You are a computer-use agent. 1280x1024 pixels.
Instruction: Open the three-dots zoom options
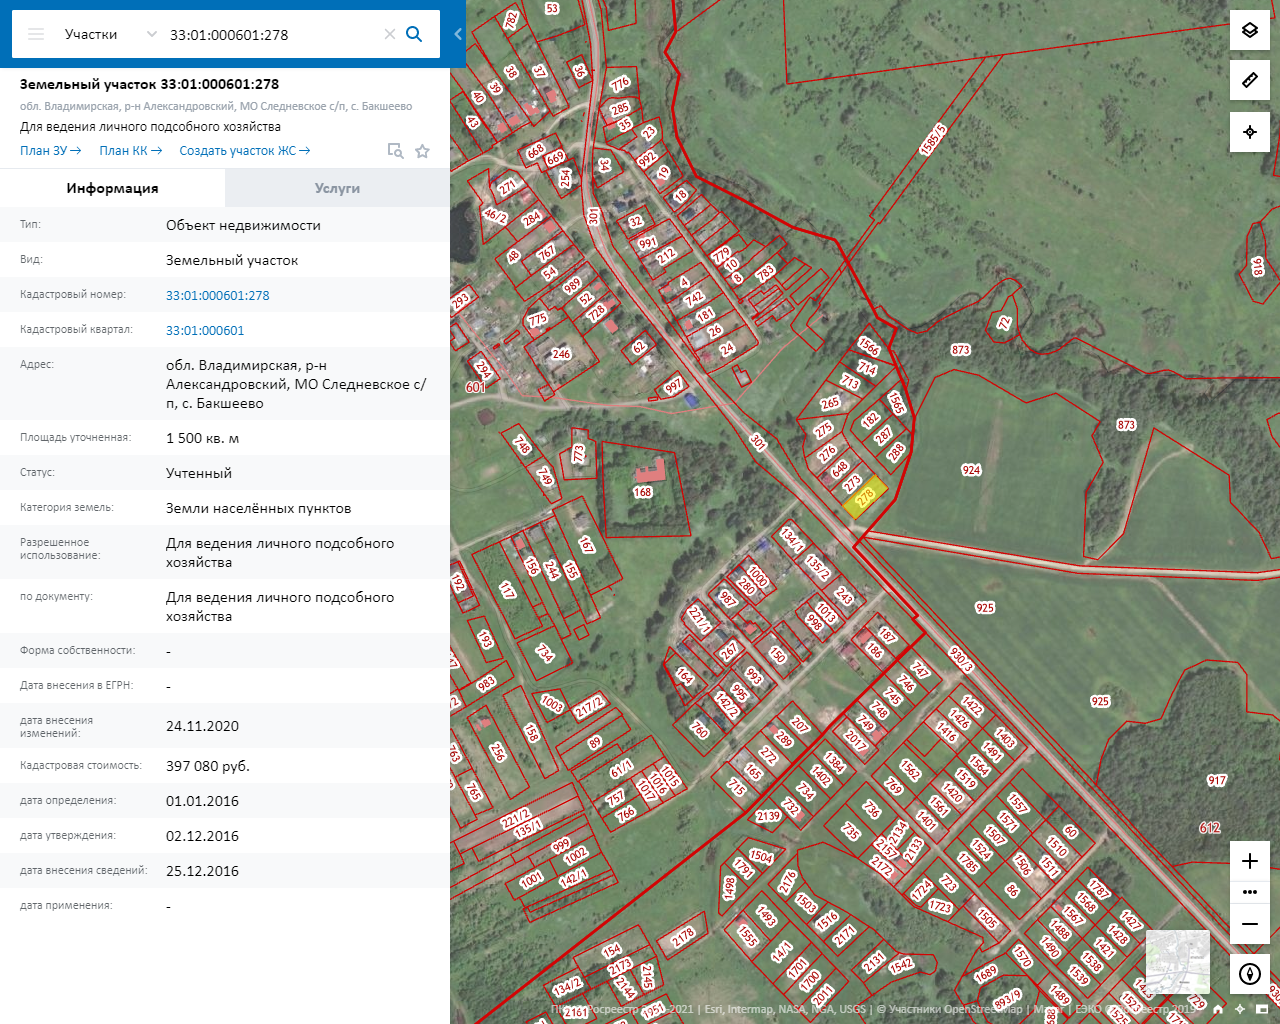pos(1249,892)
